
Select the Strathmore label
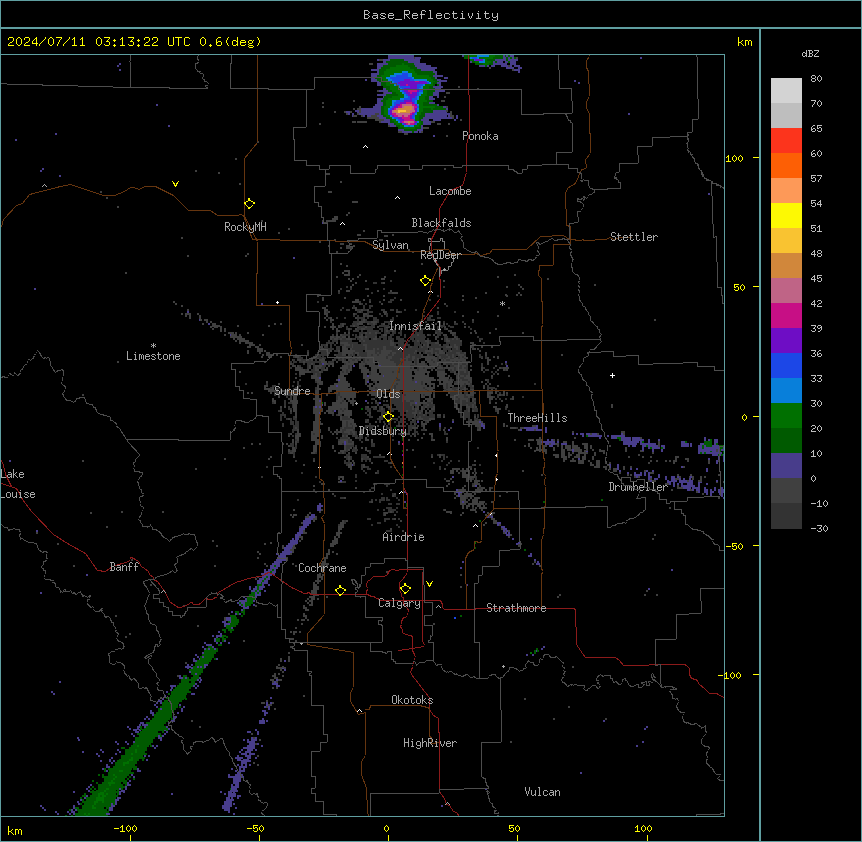click(516, 608)
